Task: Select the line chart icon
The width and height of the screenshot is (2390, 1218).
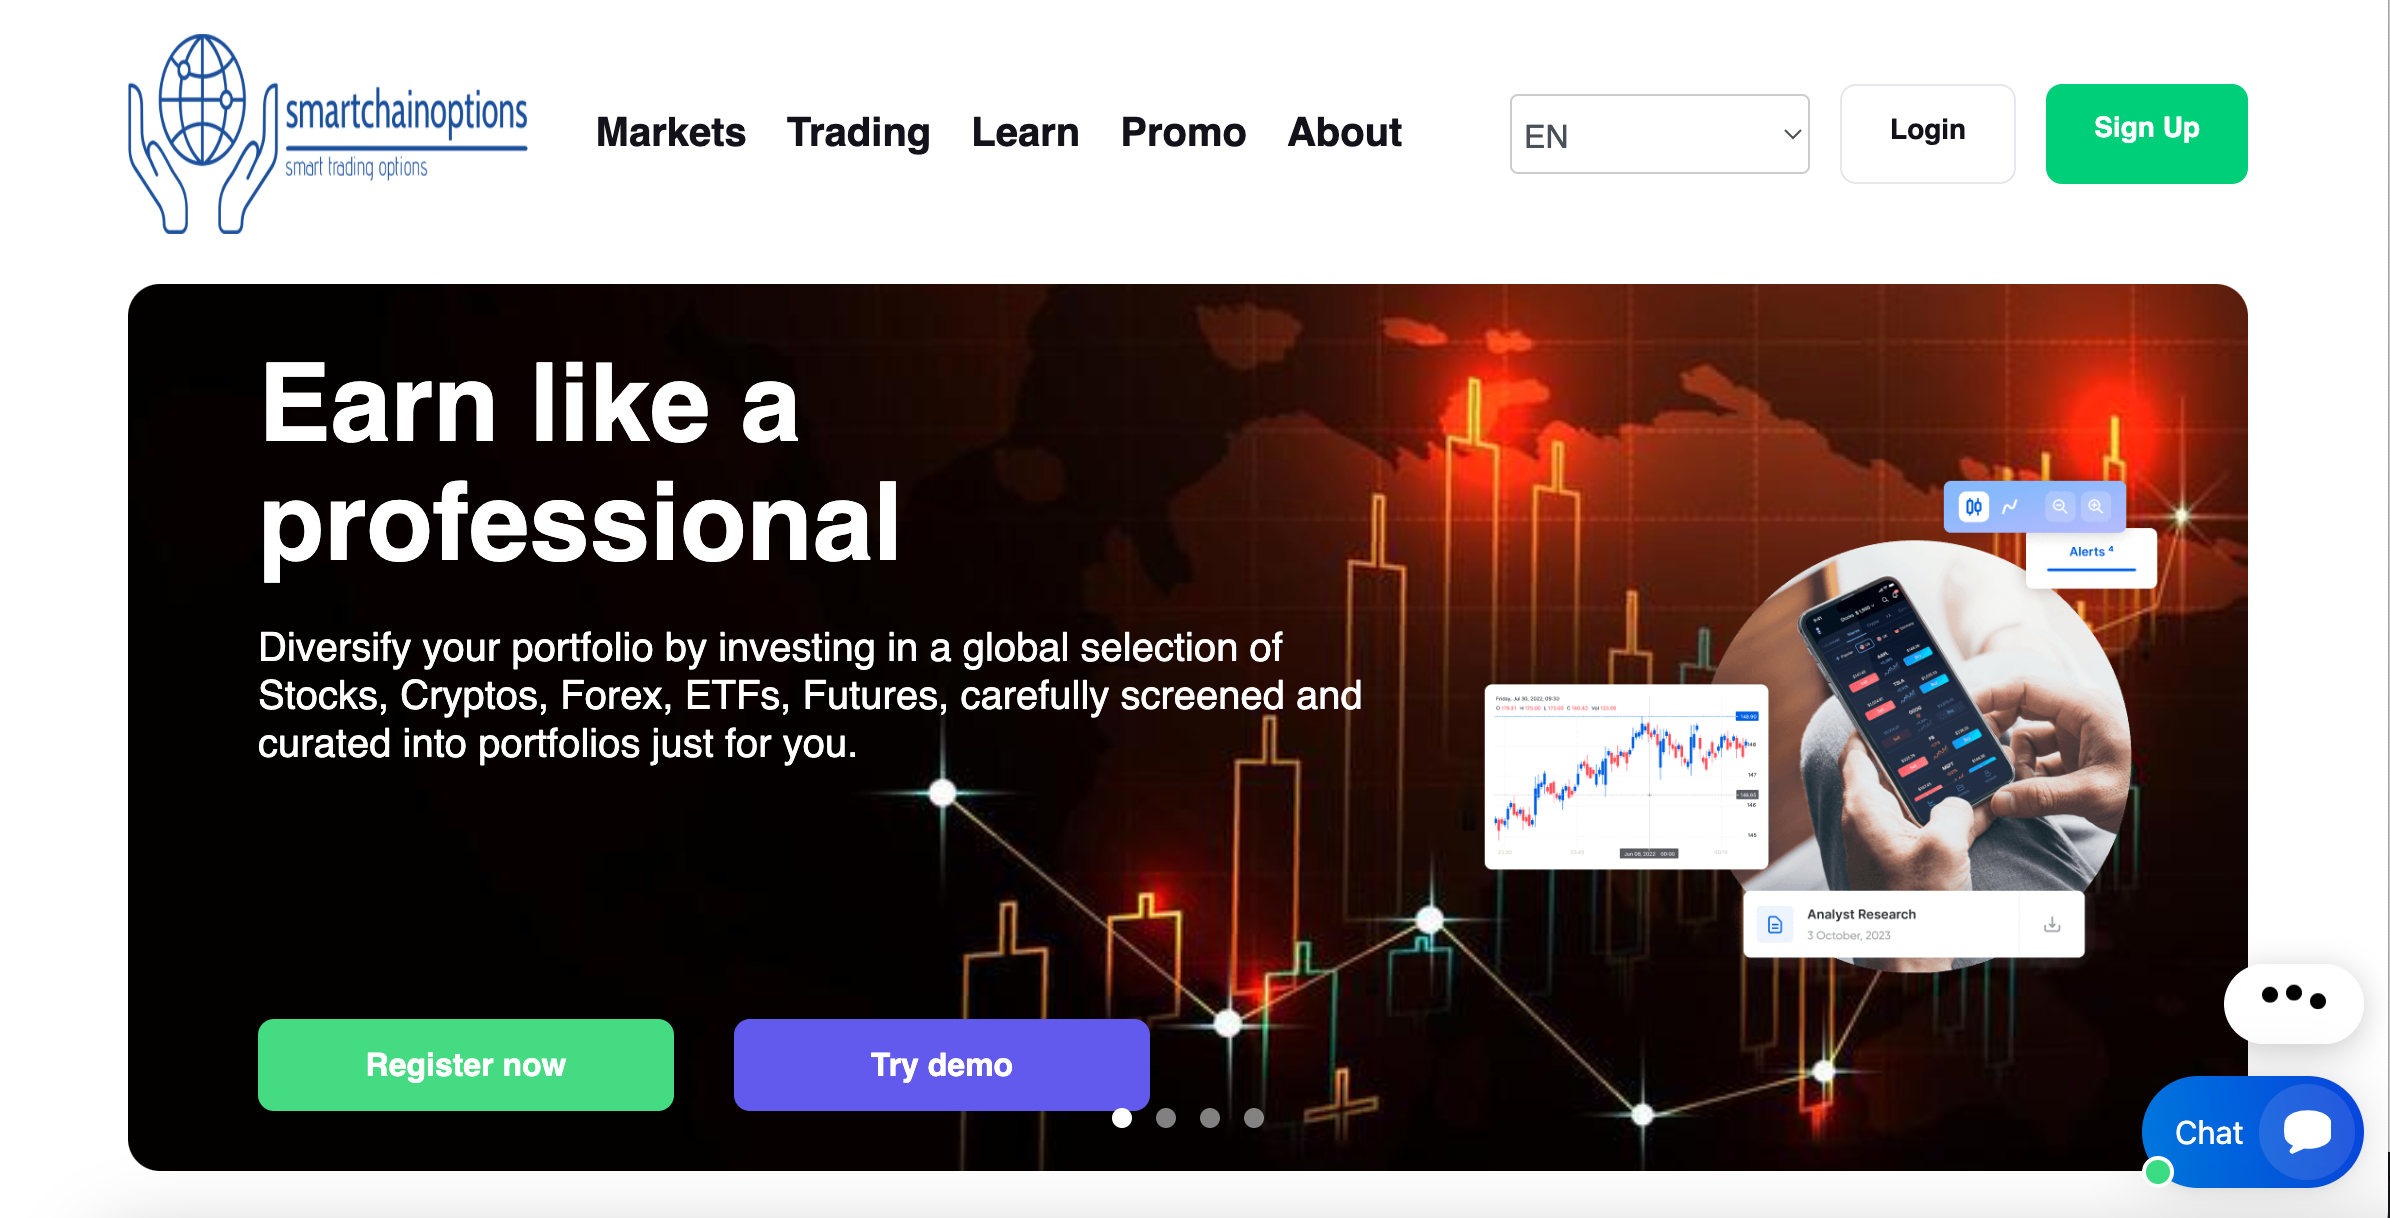Action: pos(2010,507)
